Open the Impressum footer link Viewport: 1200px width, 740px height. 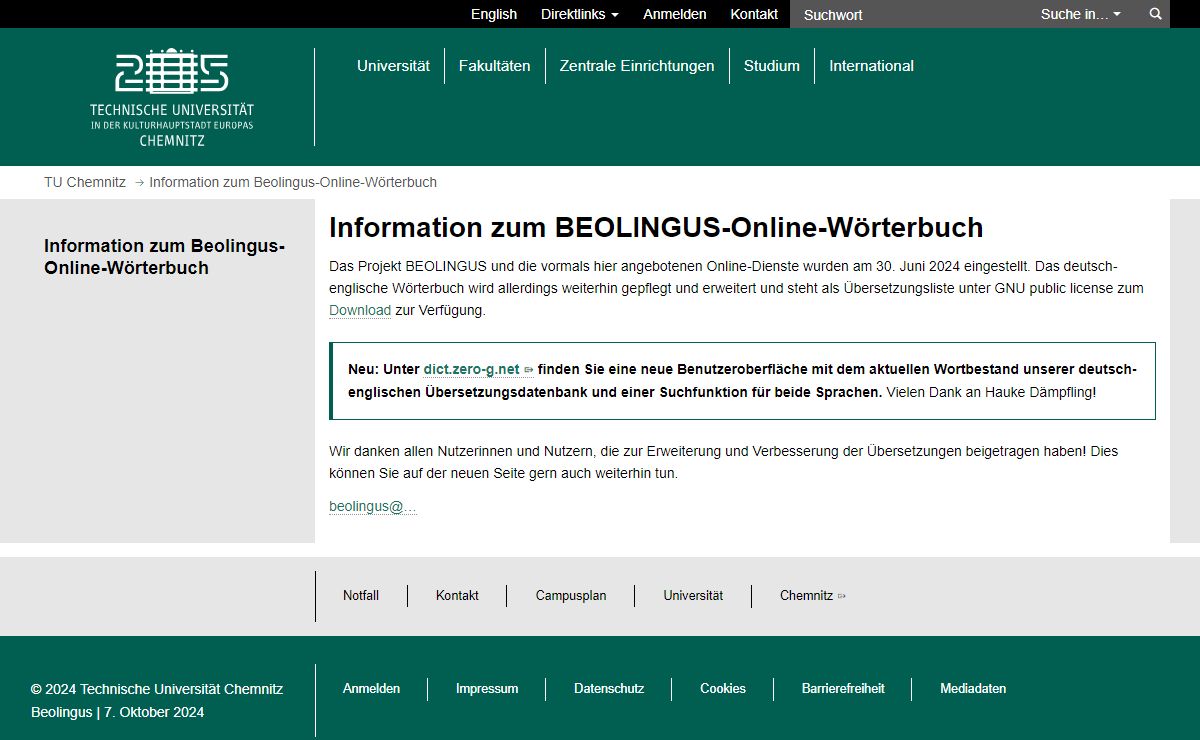487,689
